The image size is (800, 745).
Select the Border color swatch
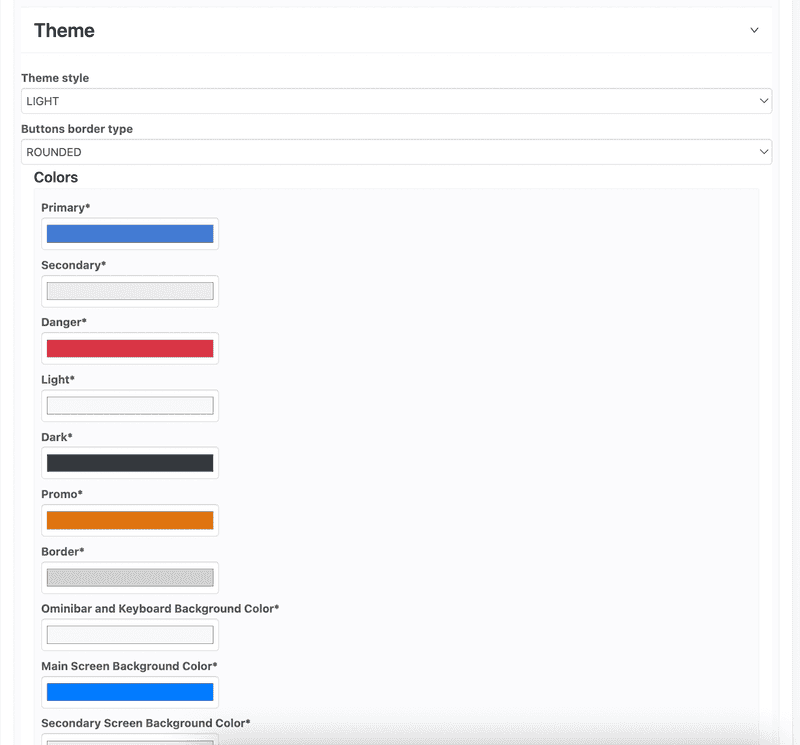pos(130,577)
